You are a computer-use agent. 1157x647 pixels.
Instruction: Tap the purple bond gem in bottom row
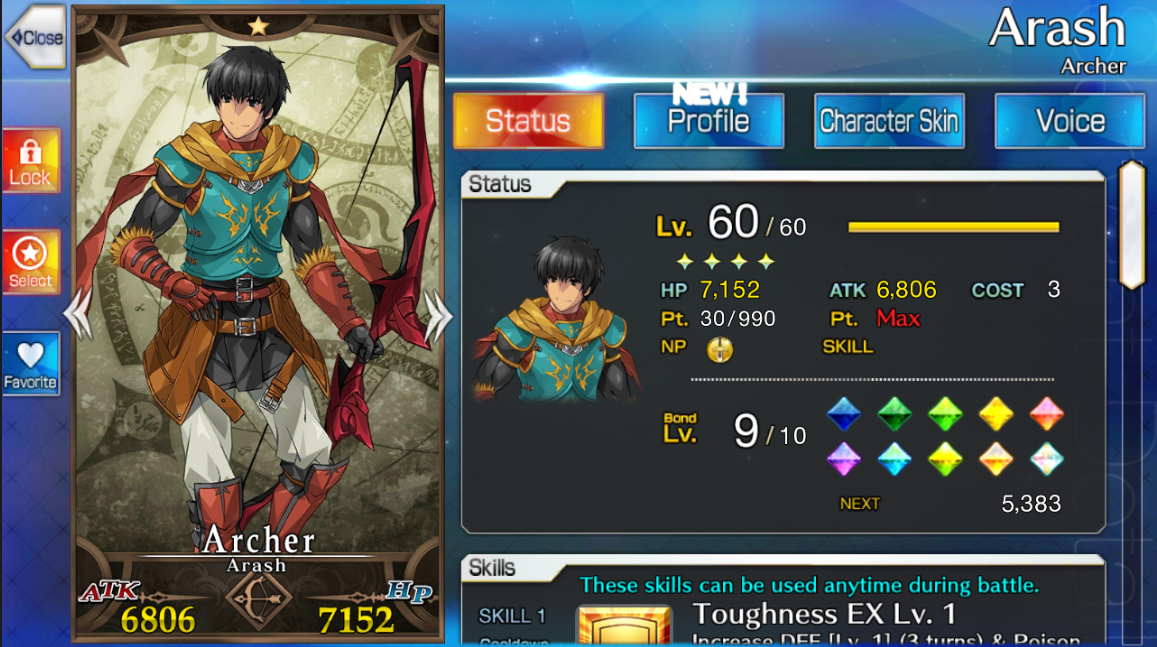[843, 459]
